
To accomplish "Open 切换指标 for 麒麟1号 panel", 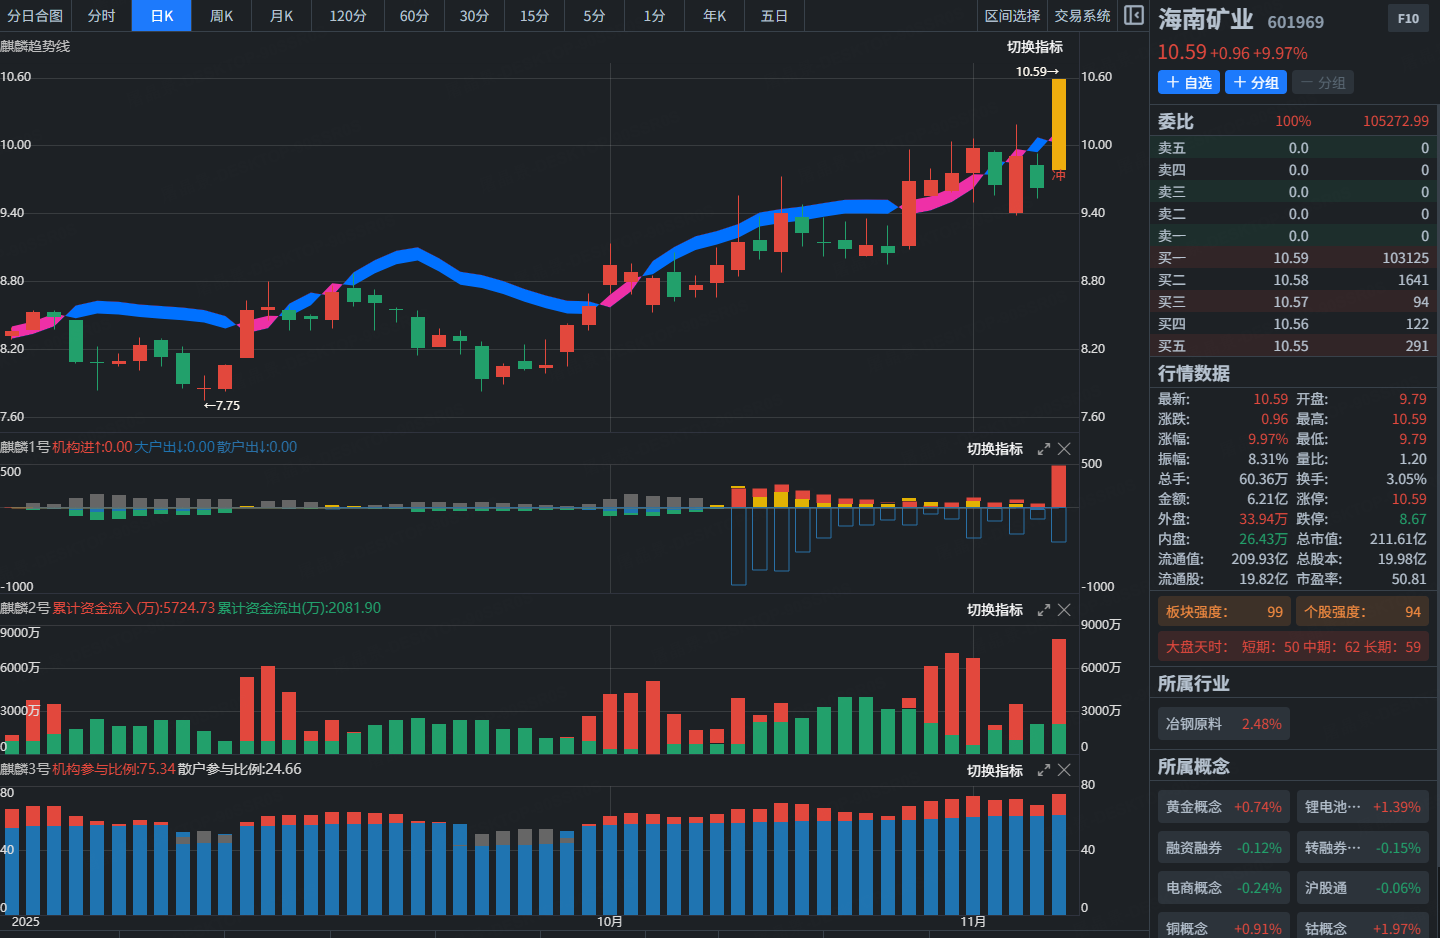I will 994,449.
